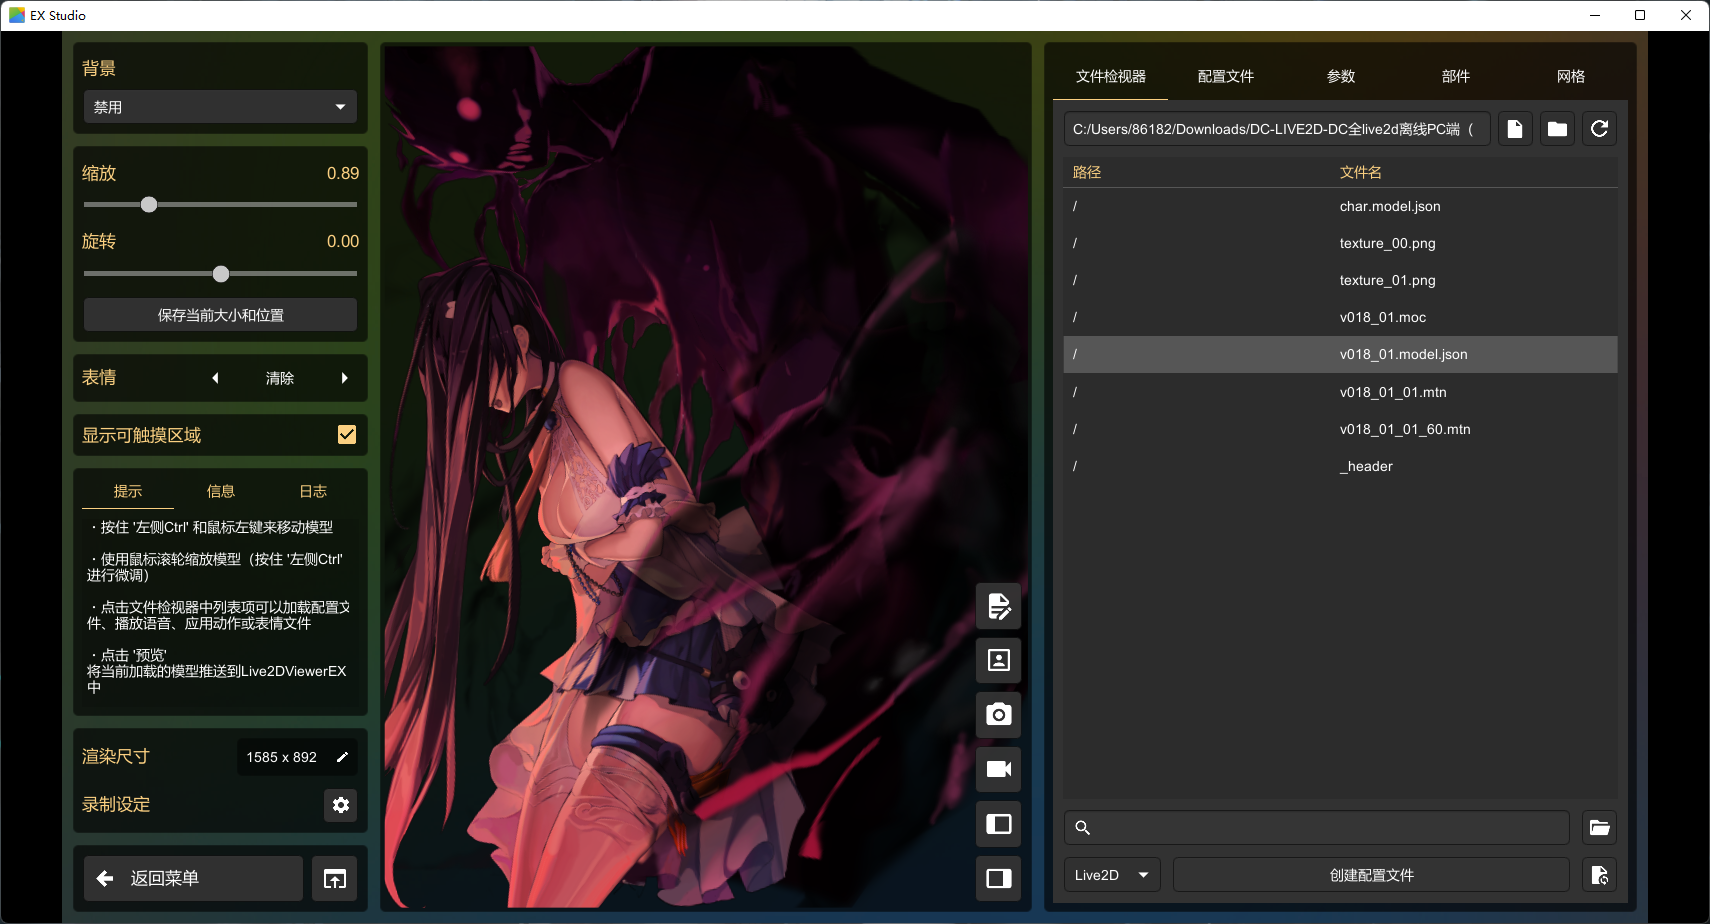
Task: Click the 创建配置文件 button
Action: pos(1371,875)
